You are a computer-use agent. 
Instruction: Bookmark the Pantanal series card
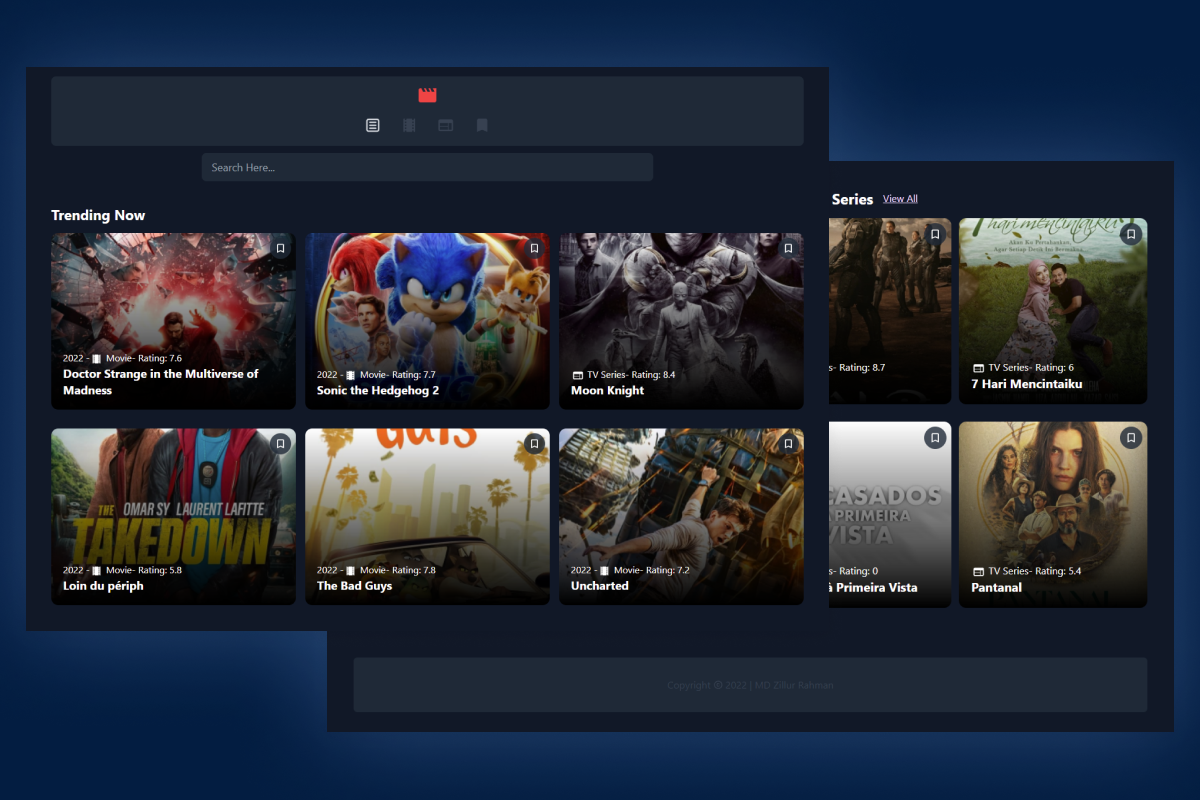[x=1131, y=438]
